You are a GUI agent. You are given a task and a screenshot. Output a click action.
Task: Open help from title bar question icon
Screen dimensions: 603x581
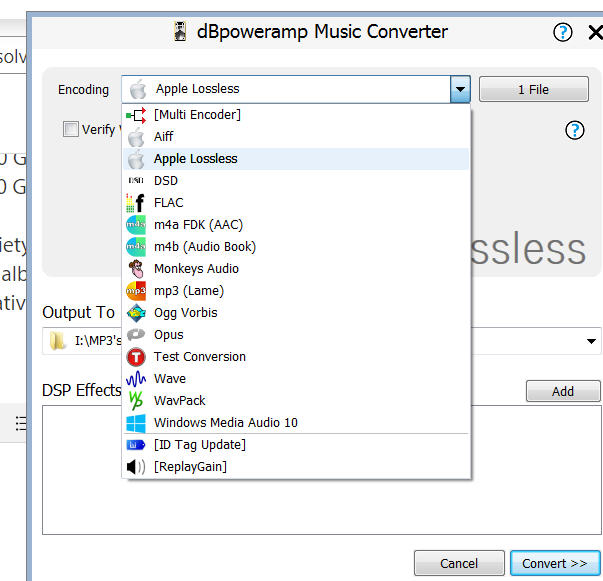tap(563, 32)
